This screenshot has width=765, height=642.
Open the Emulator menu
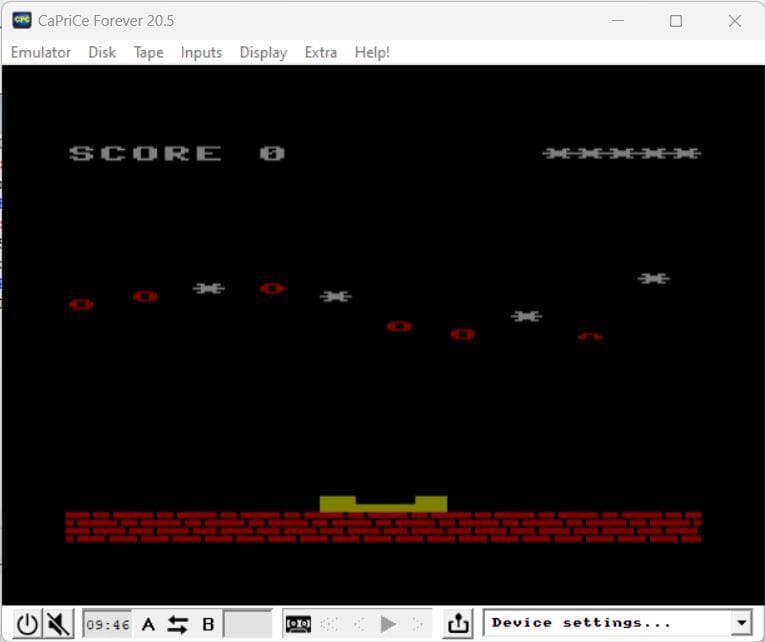coord(41,52)
